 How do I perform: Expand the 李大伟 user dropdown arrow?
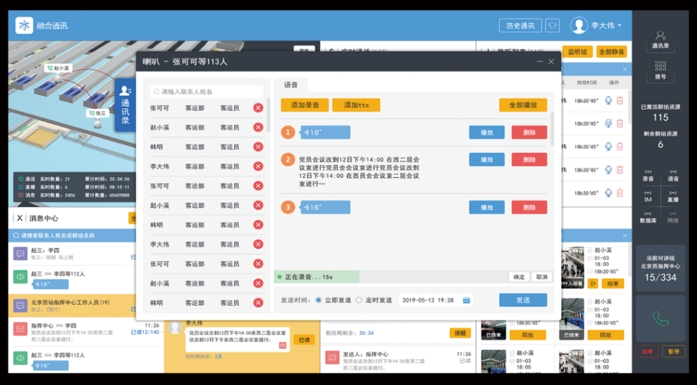[x=619, y=26]
